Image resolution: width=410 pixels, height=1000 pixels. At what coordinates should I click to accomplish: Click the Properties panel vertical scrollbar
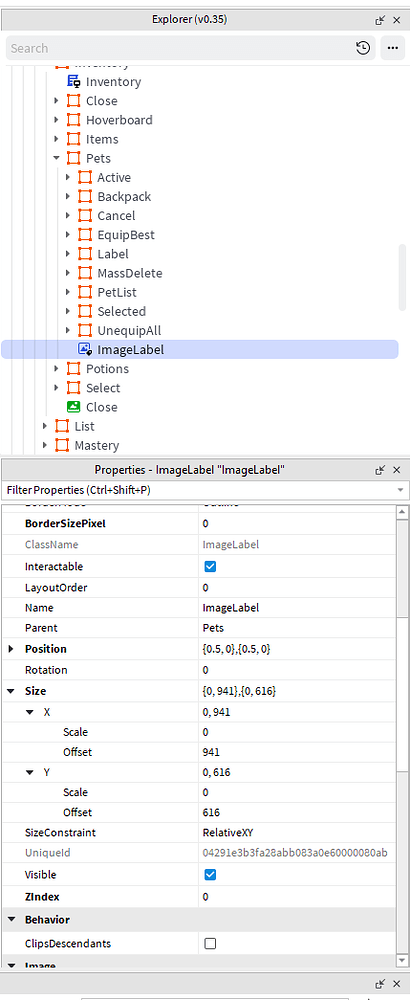pyautogui.click(x=402, y=735)
